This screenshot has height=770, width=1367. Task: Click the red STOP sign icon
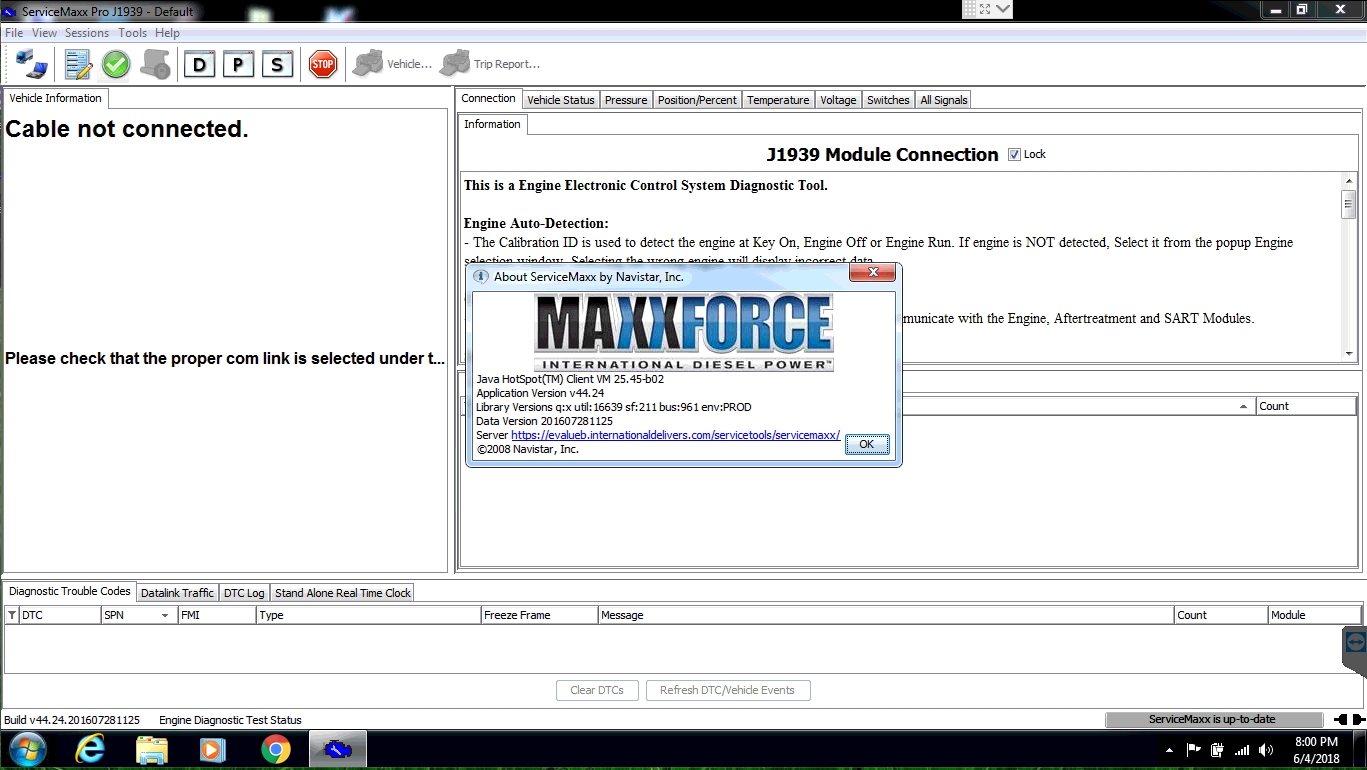(323, 65)
